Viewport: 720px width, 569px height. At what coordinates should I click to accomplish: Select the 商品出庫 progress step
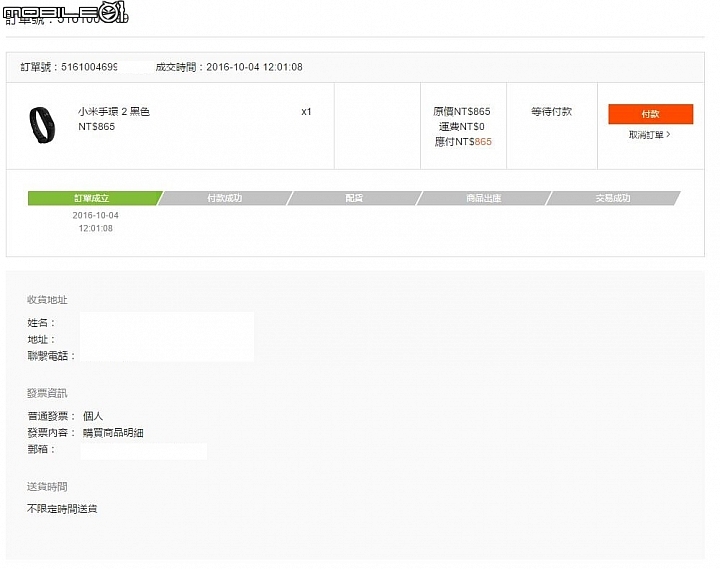(x=484, y=198)
